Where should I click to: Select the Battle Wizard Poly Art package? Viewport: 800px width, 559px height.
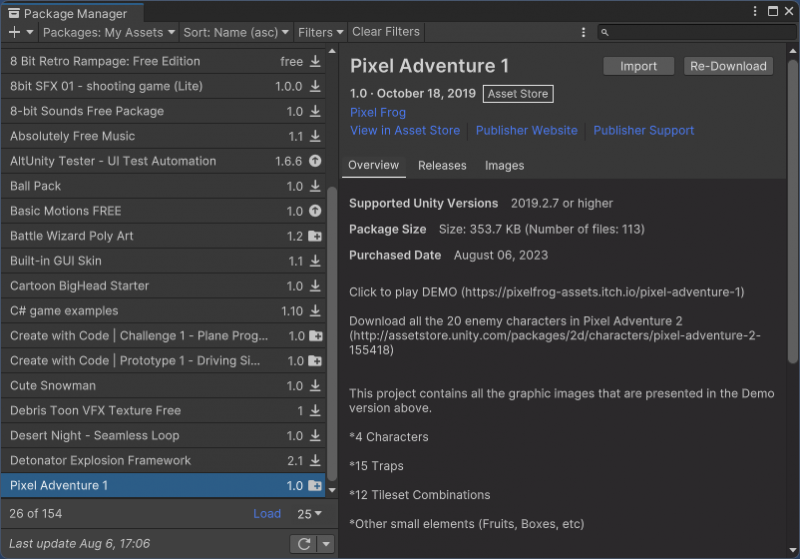[x=163, y=236]
